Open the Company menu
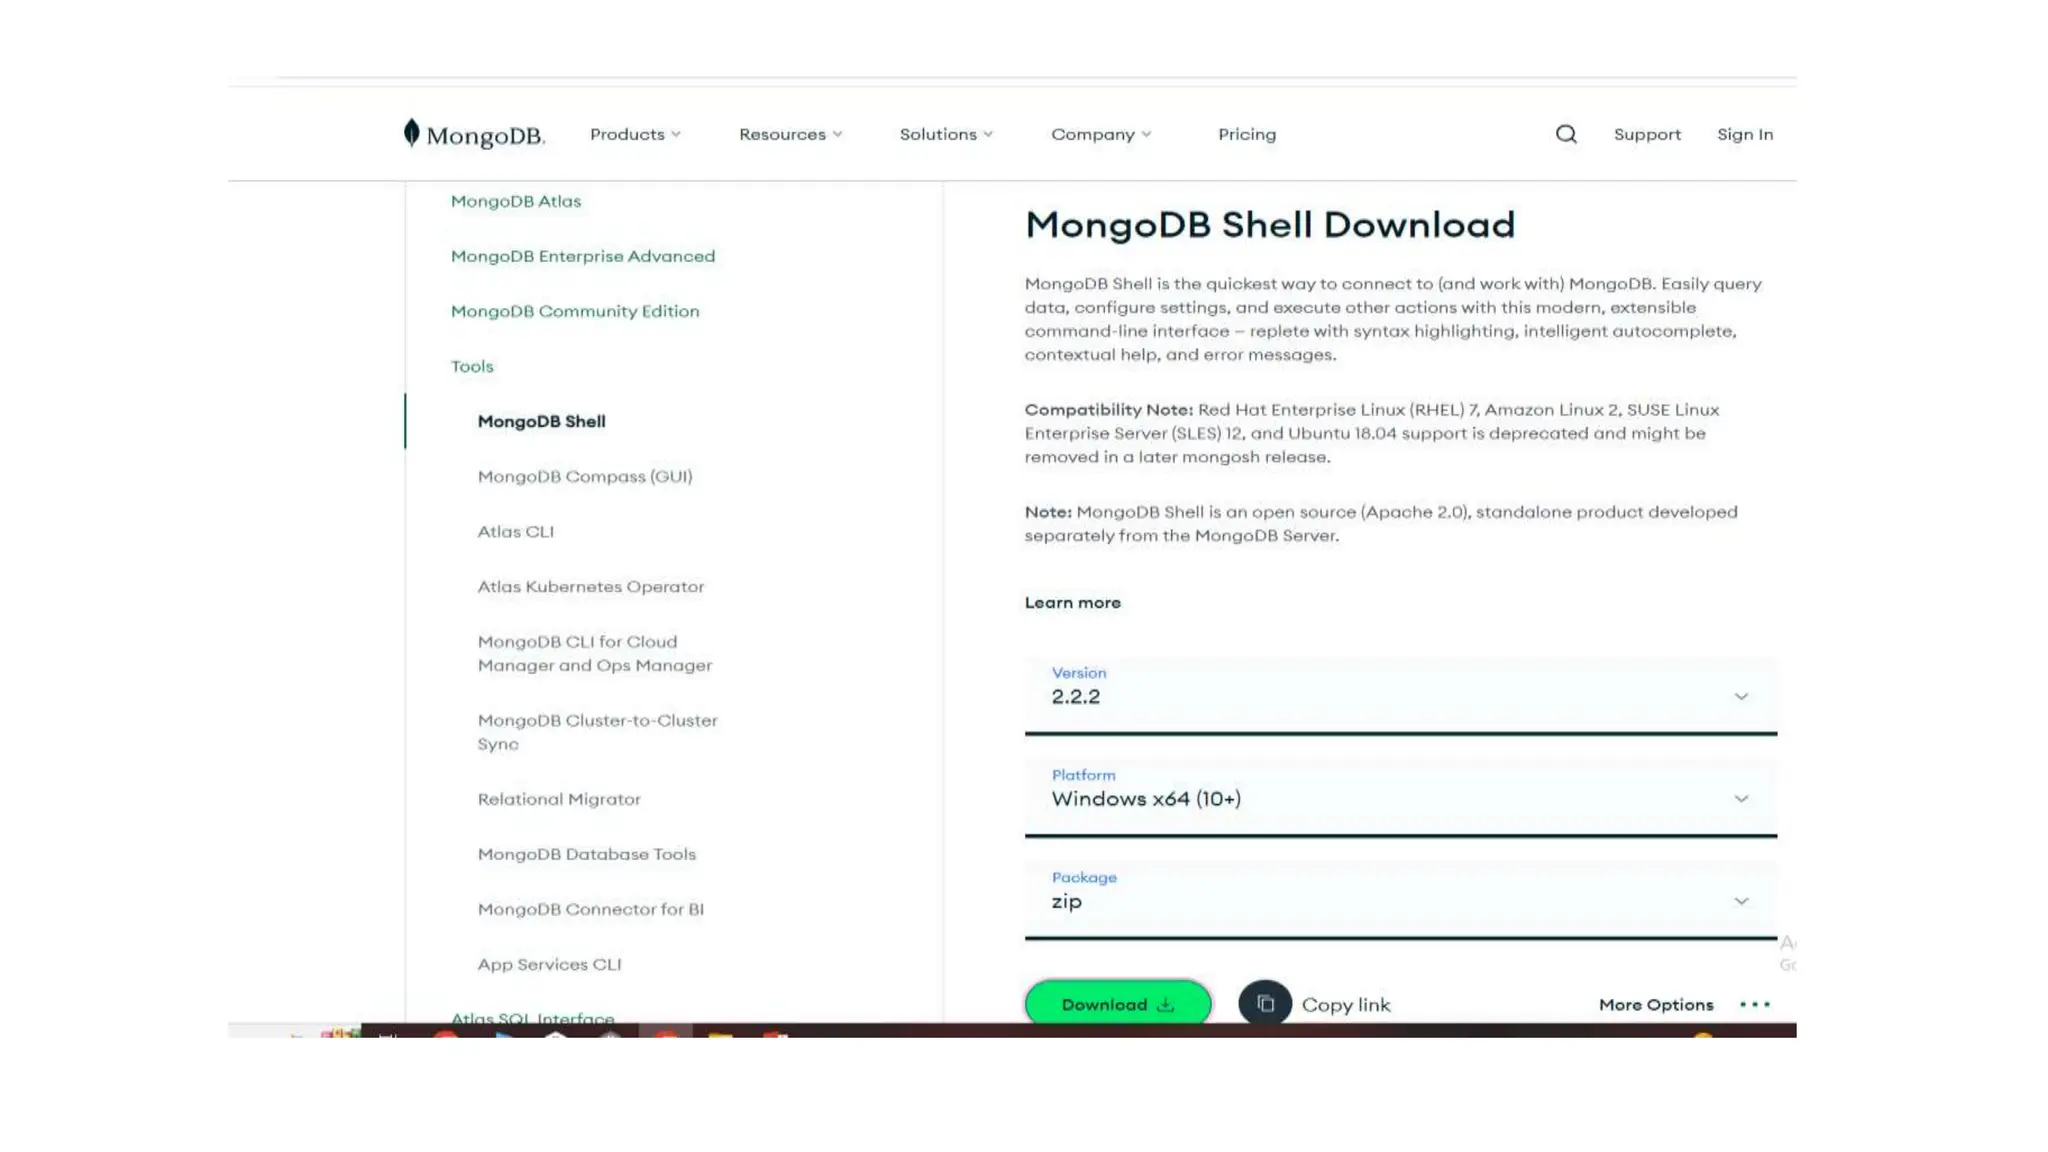The width and height of the screenshot is (2048, 1152). coord(1100,134)
